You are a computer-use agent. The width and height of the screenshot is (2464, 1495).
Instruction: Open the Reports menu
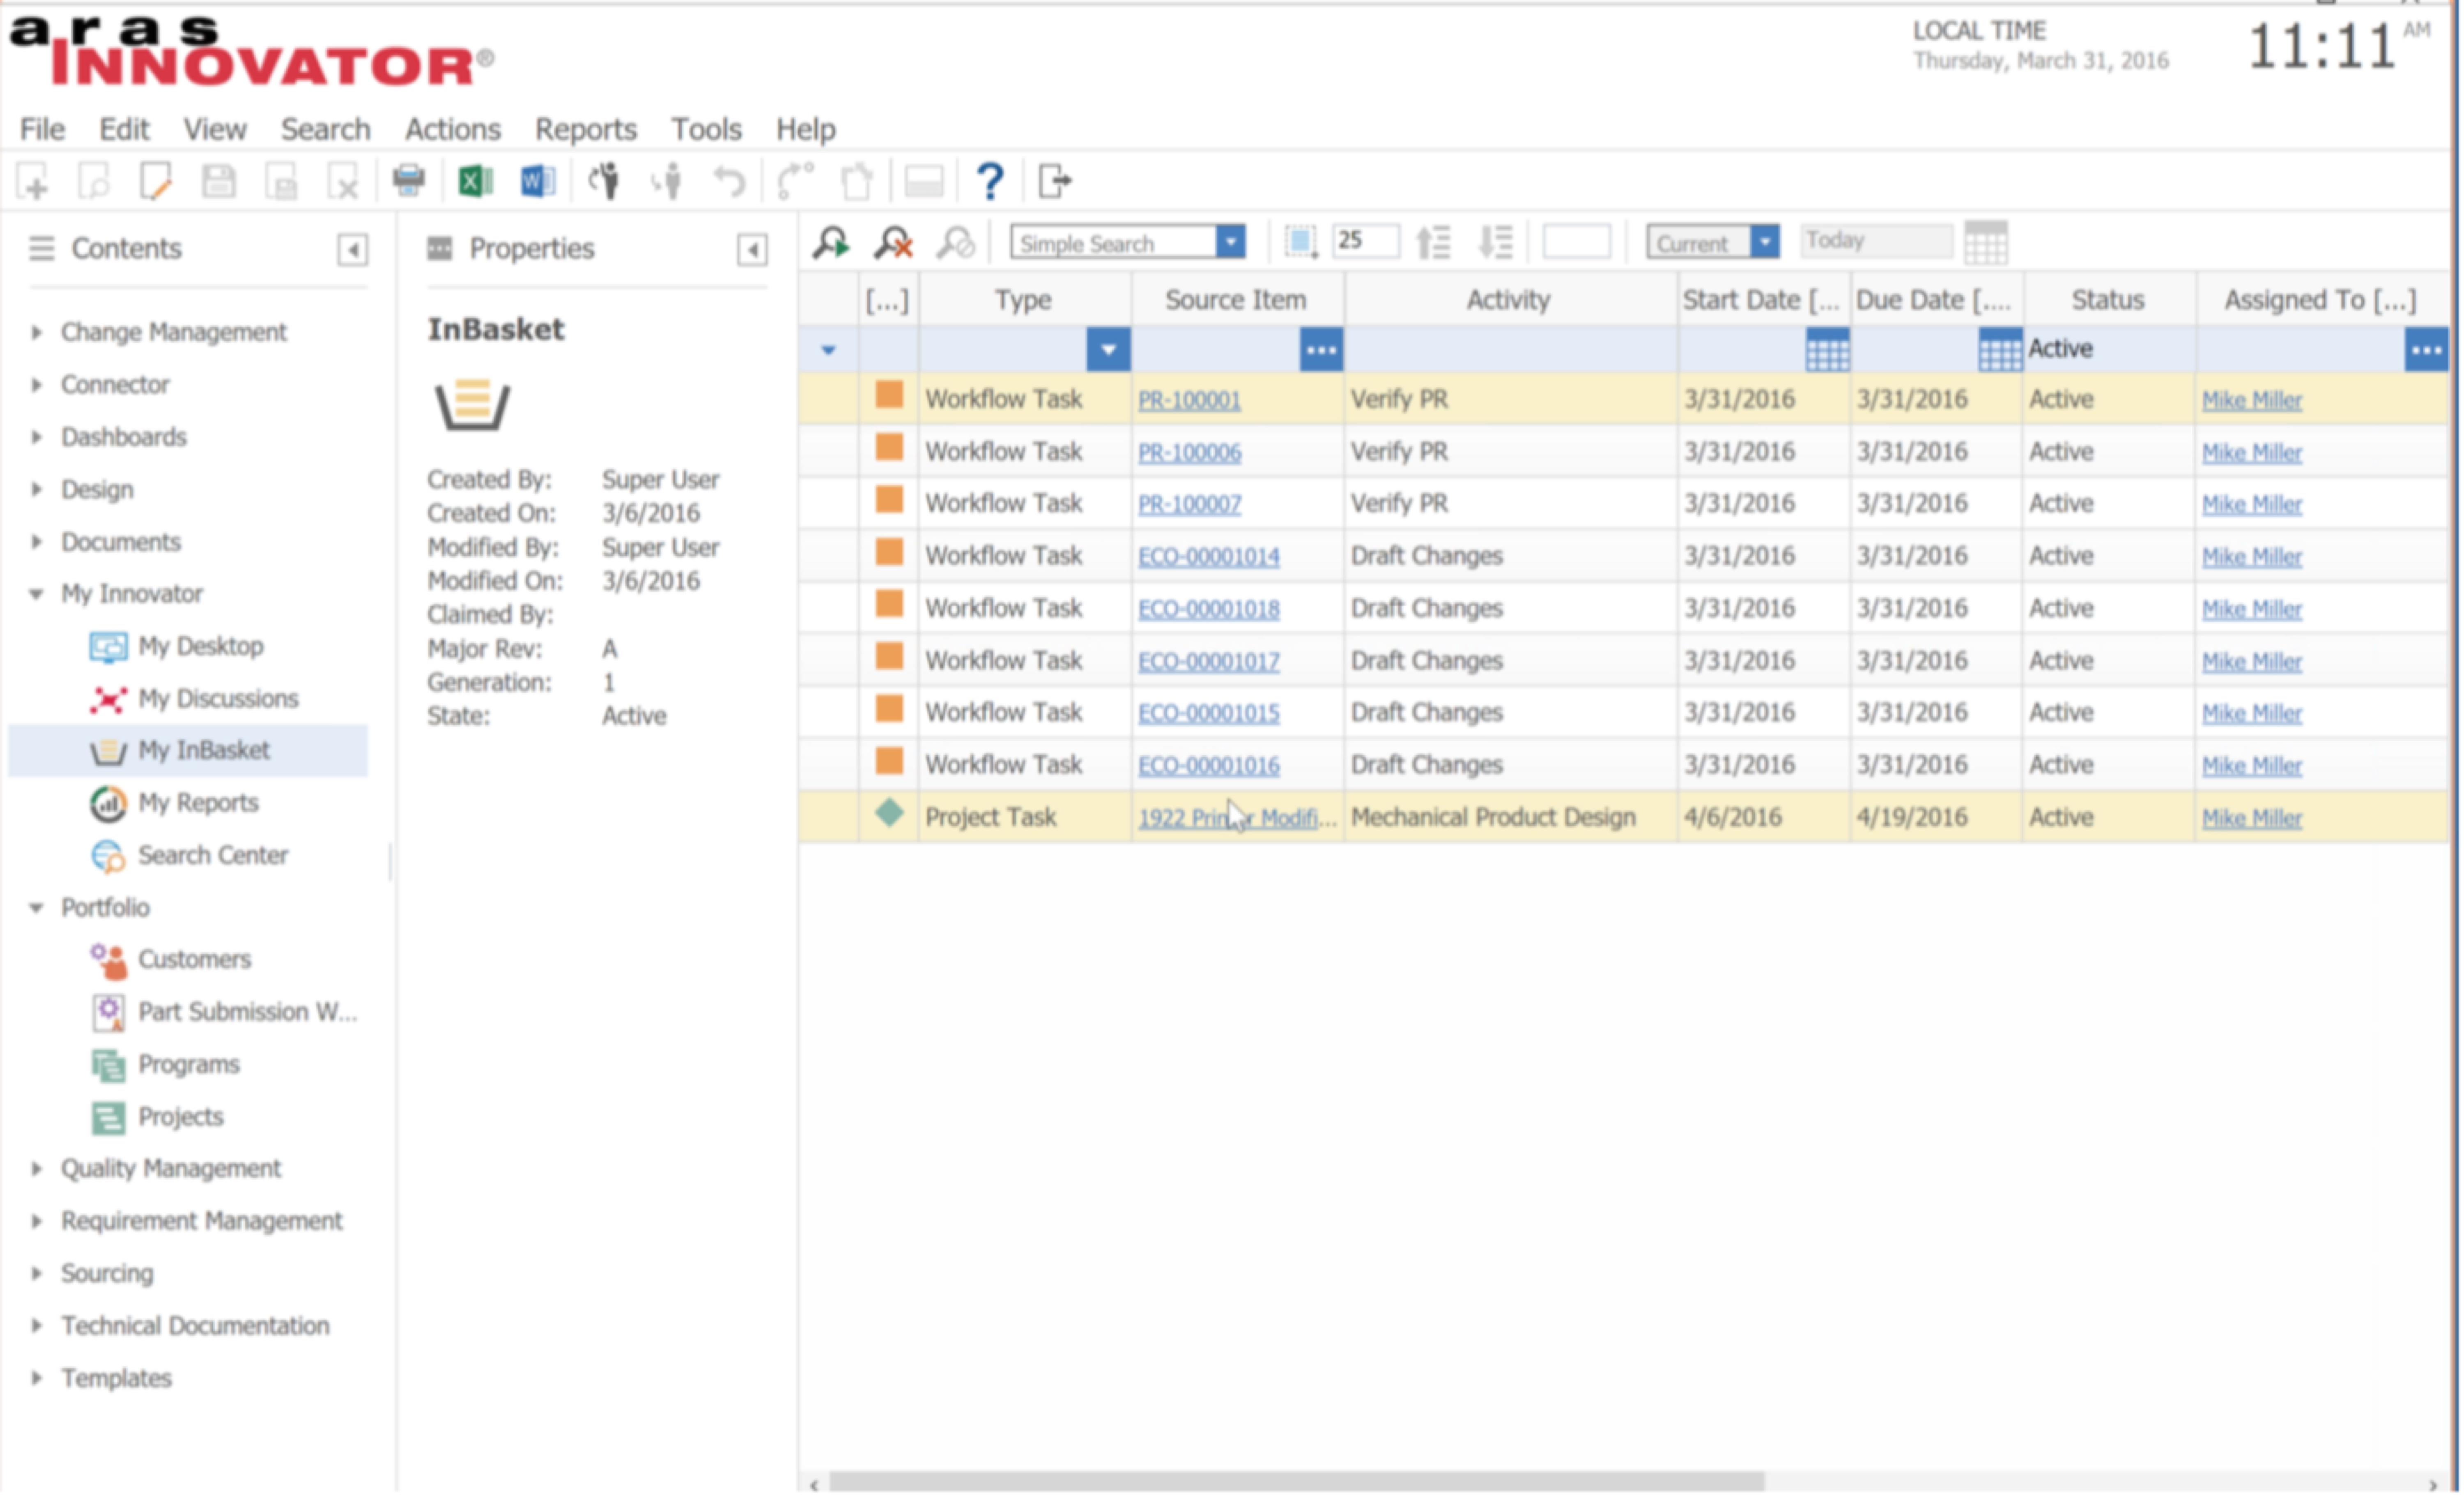[585, 129]
